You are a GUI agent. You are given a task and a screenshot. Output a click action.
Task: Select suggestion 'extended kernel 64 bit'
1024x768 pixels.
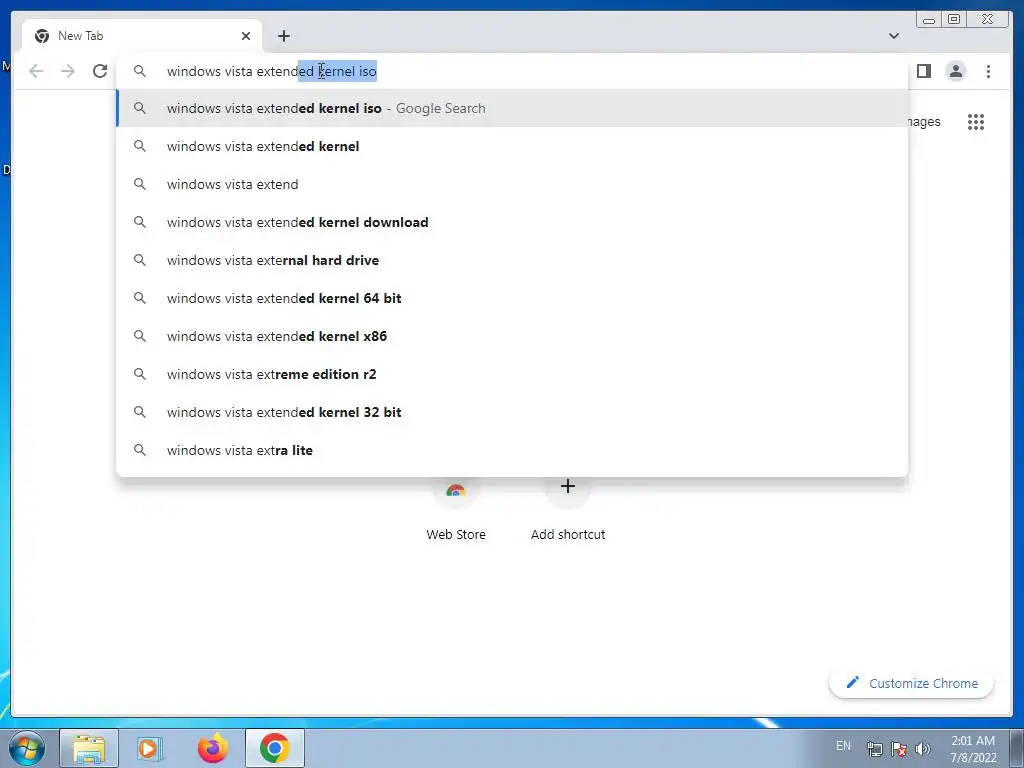512,298
